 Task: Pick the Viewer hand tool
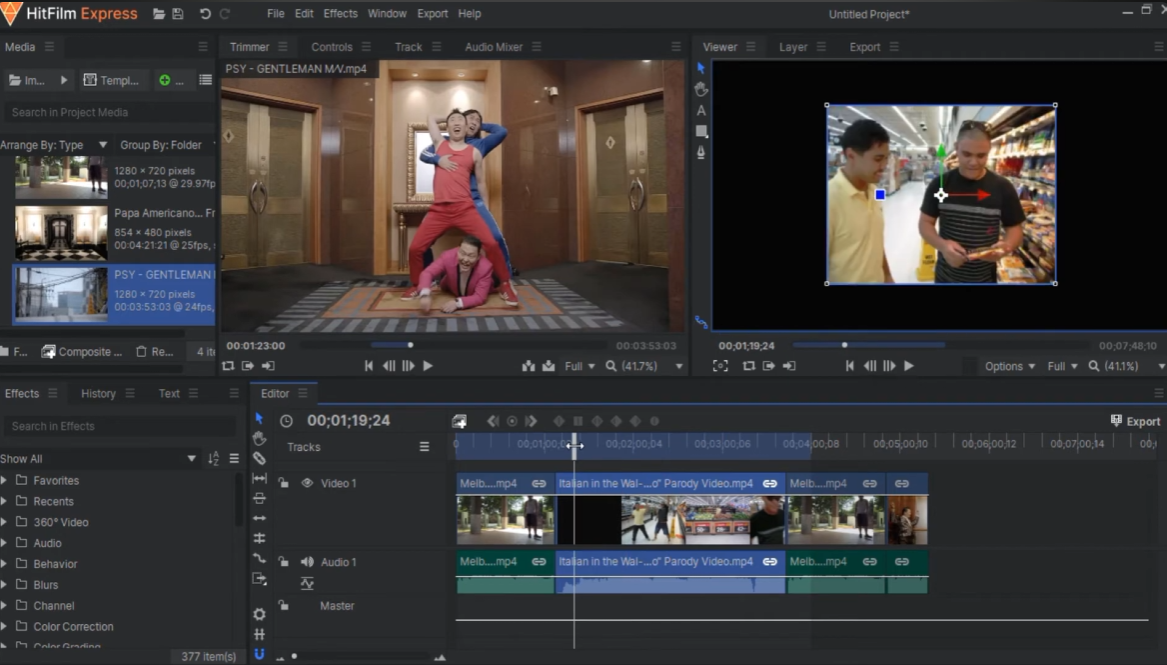(x=701, y=89)
